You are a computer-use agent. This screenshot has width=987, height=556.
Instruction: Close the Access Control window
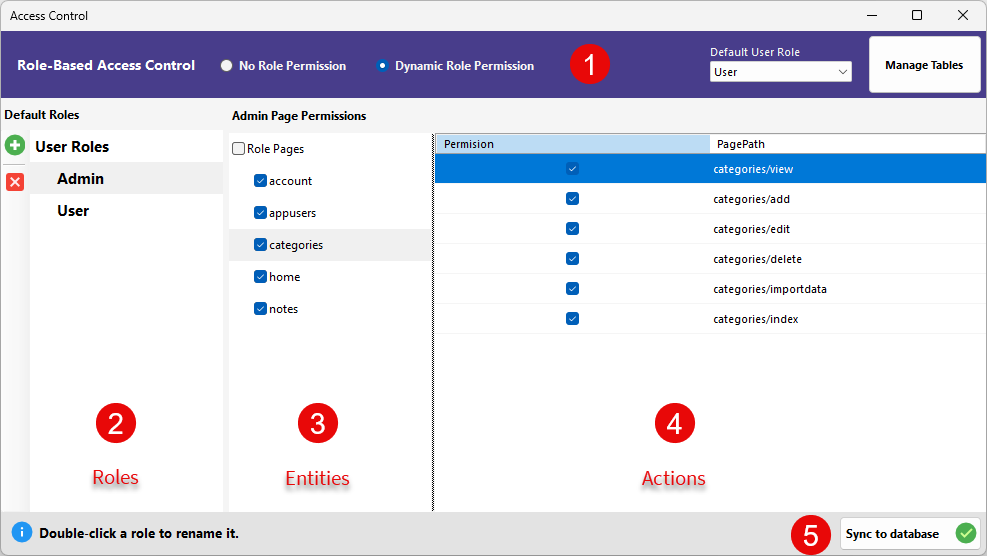pyautogui.click(x=963, y=15)
